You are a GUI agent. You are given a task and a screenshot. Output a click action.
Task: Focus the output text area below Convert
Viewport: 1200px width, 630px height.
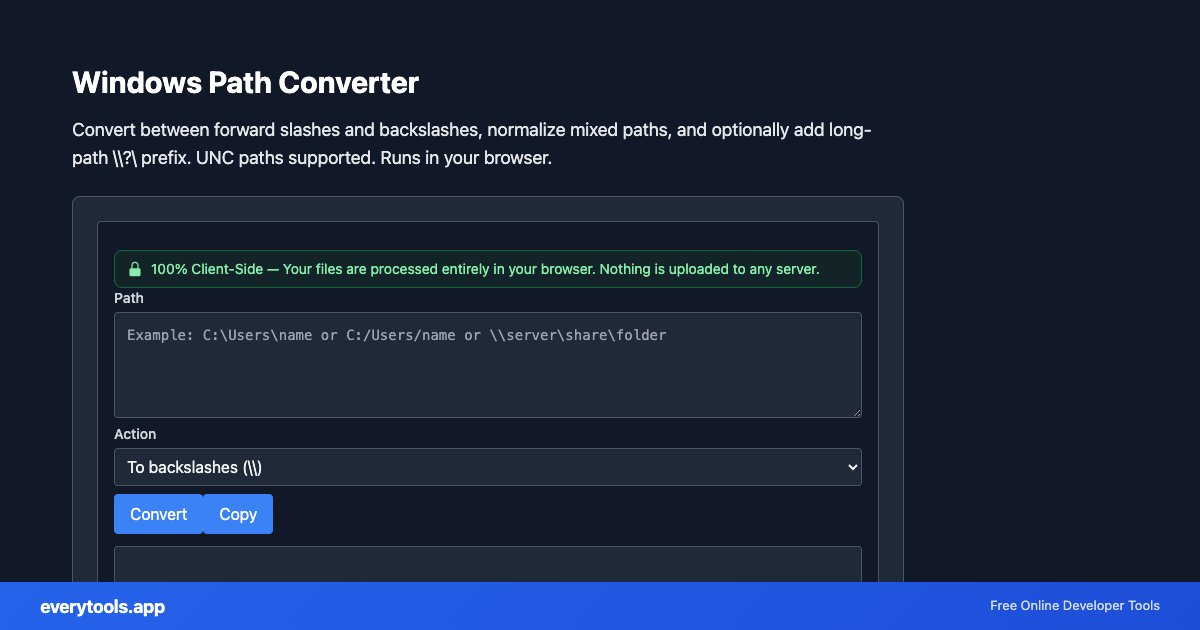tap(487, 562)
